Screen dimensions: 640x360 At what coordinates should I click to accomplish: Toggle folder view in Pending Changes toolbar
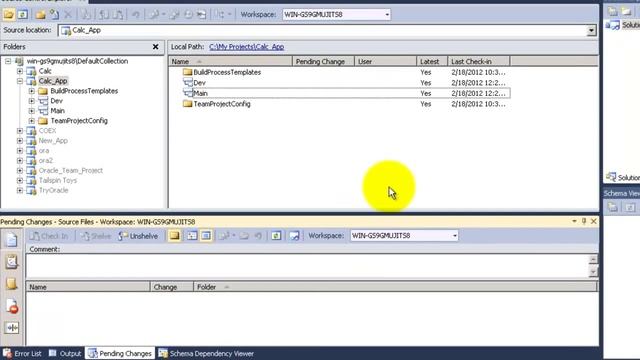point(174,236)
